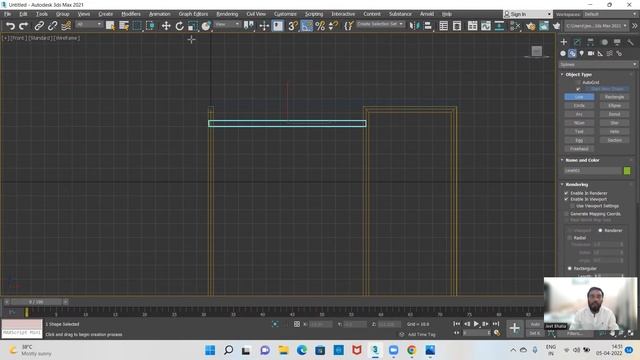Screen dimensions: 640x360
Task: Open the Render Setup teapot icon
Action: pos(530,26)
